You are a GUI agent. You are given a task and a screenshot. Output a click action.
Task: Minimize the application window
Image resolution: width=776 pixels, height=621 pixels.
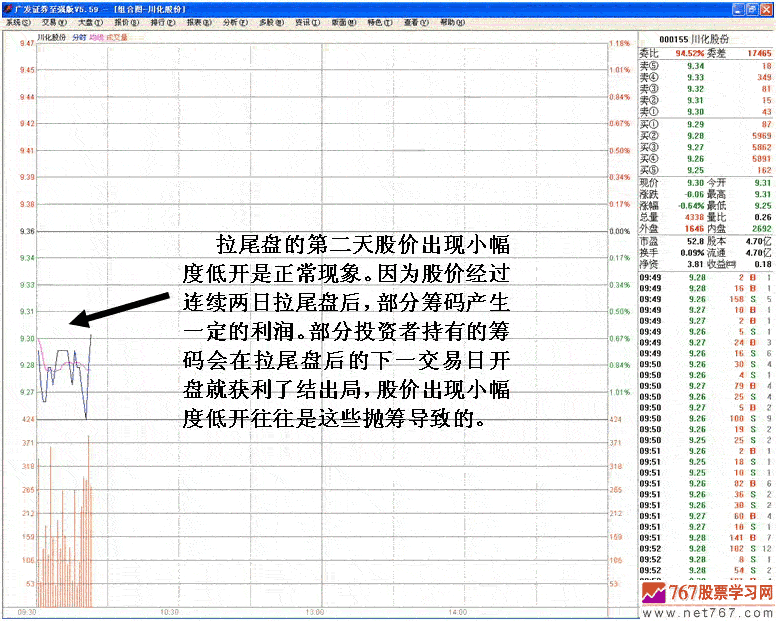[737, 8]
